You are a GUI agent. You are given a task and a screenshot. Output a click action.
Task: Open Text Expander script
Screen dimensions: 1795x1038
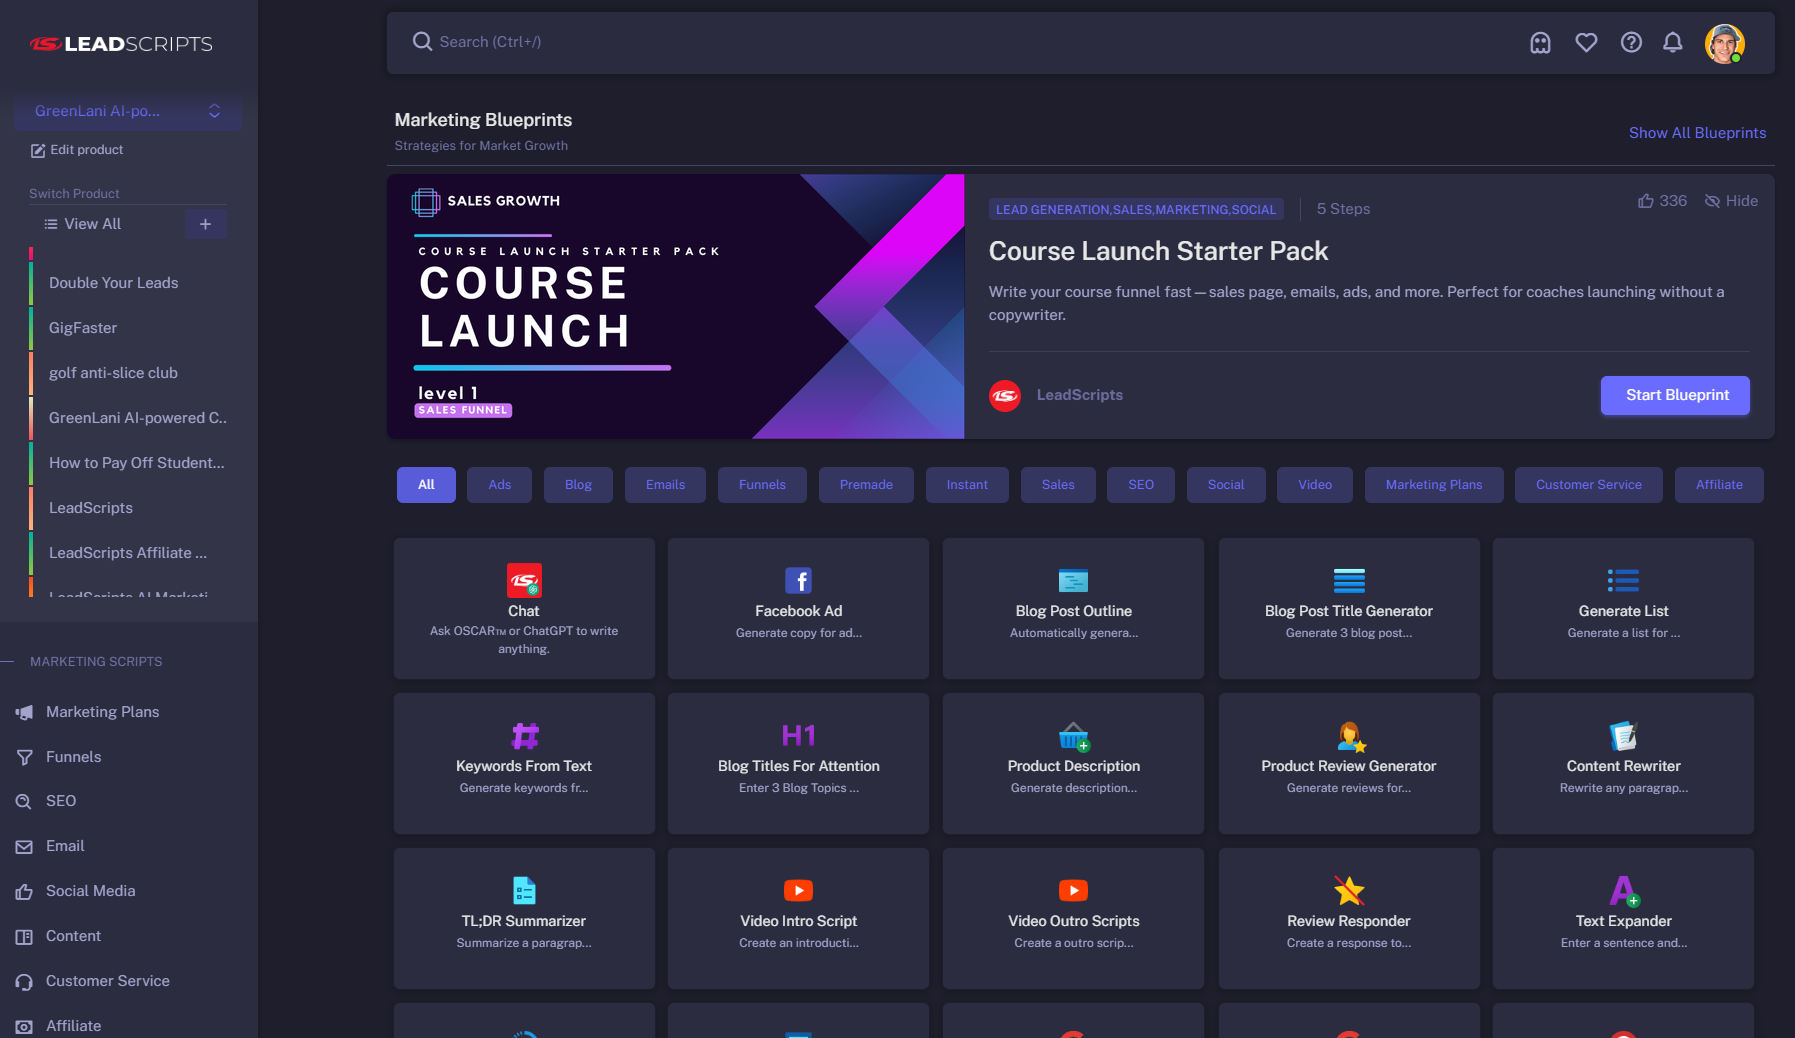coord(1623,918)
